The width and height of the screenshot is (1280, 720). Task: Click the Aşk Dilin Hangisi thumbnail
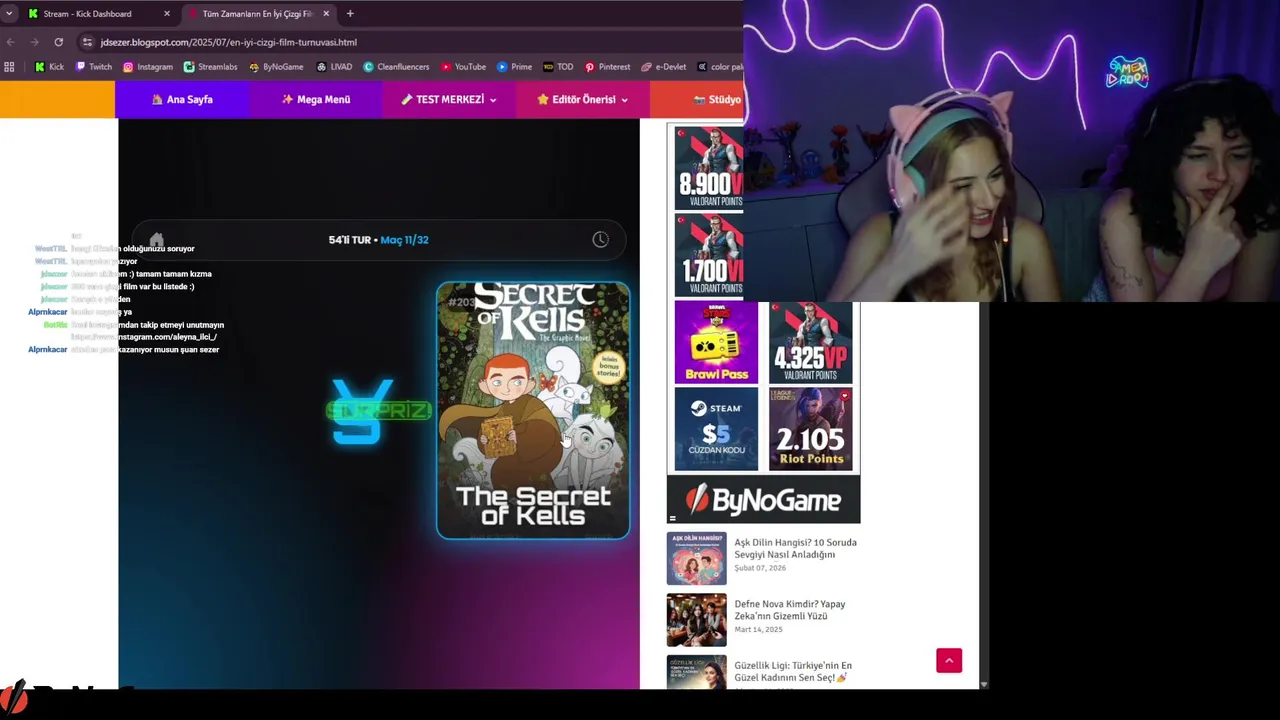click(697, 558)
